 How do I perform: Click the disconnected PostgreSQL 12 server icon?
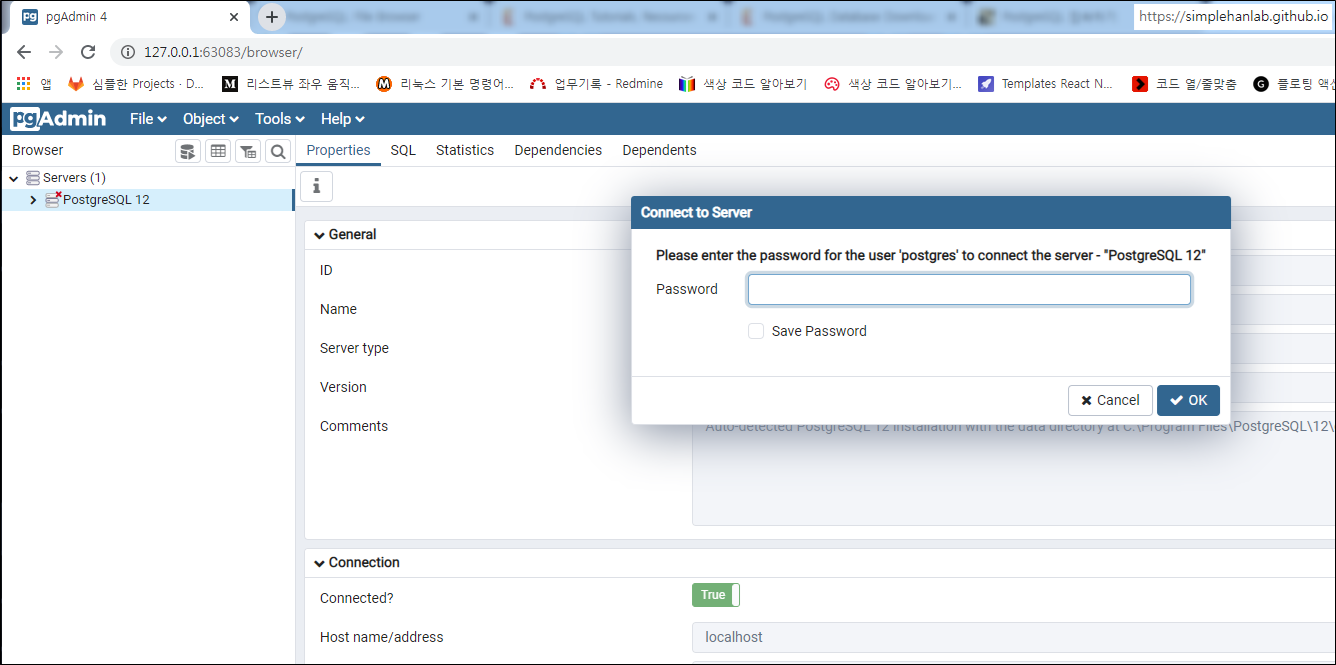53,200
